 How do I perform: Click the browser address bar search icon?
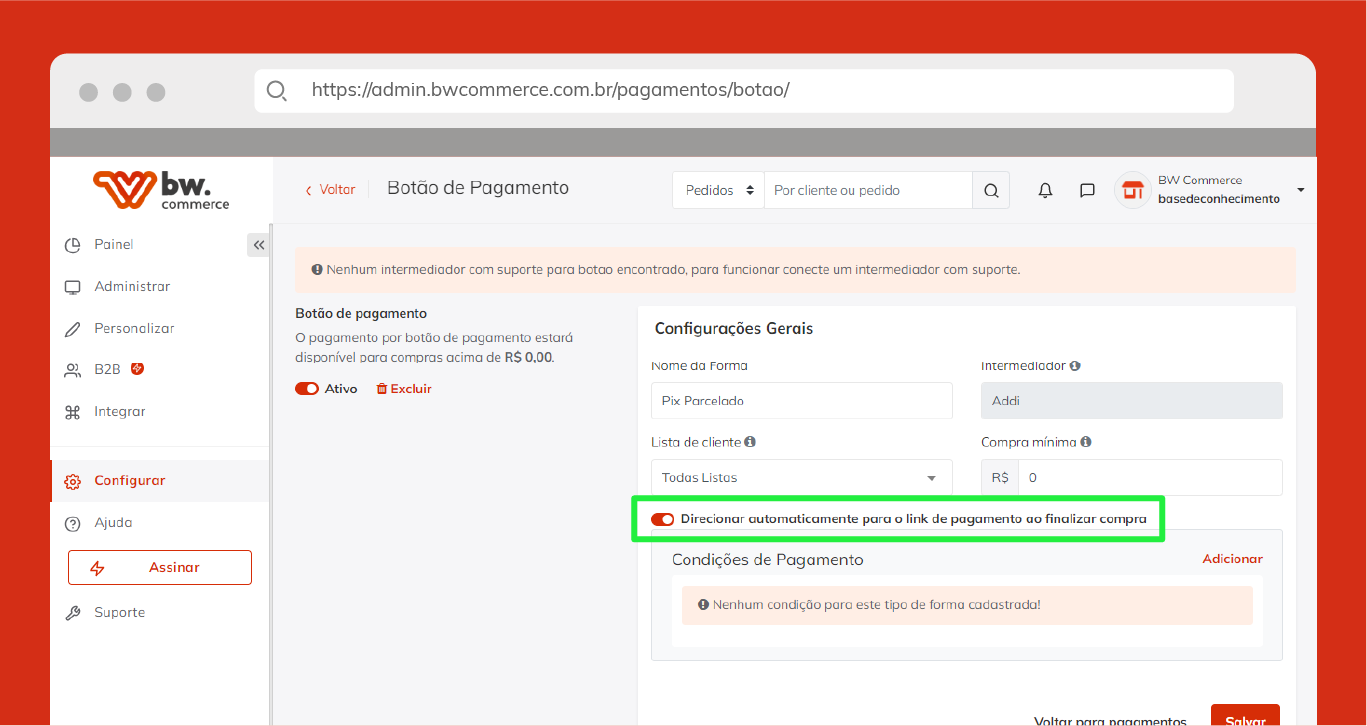277,91
